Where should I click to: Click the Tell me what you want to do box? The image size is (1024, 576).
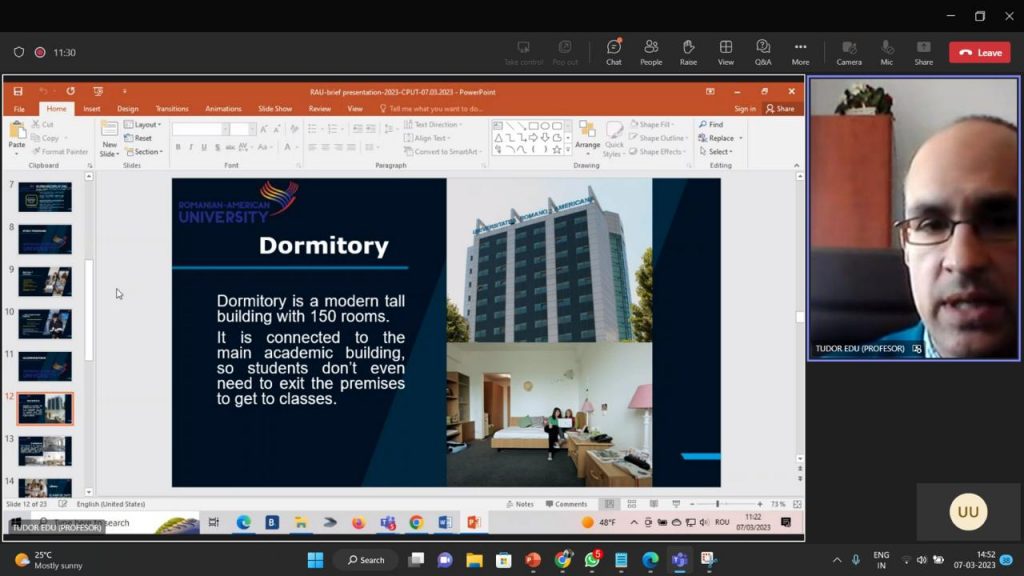point(431,109)
